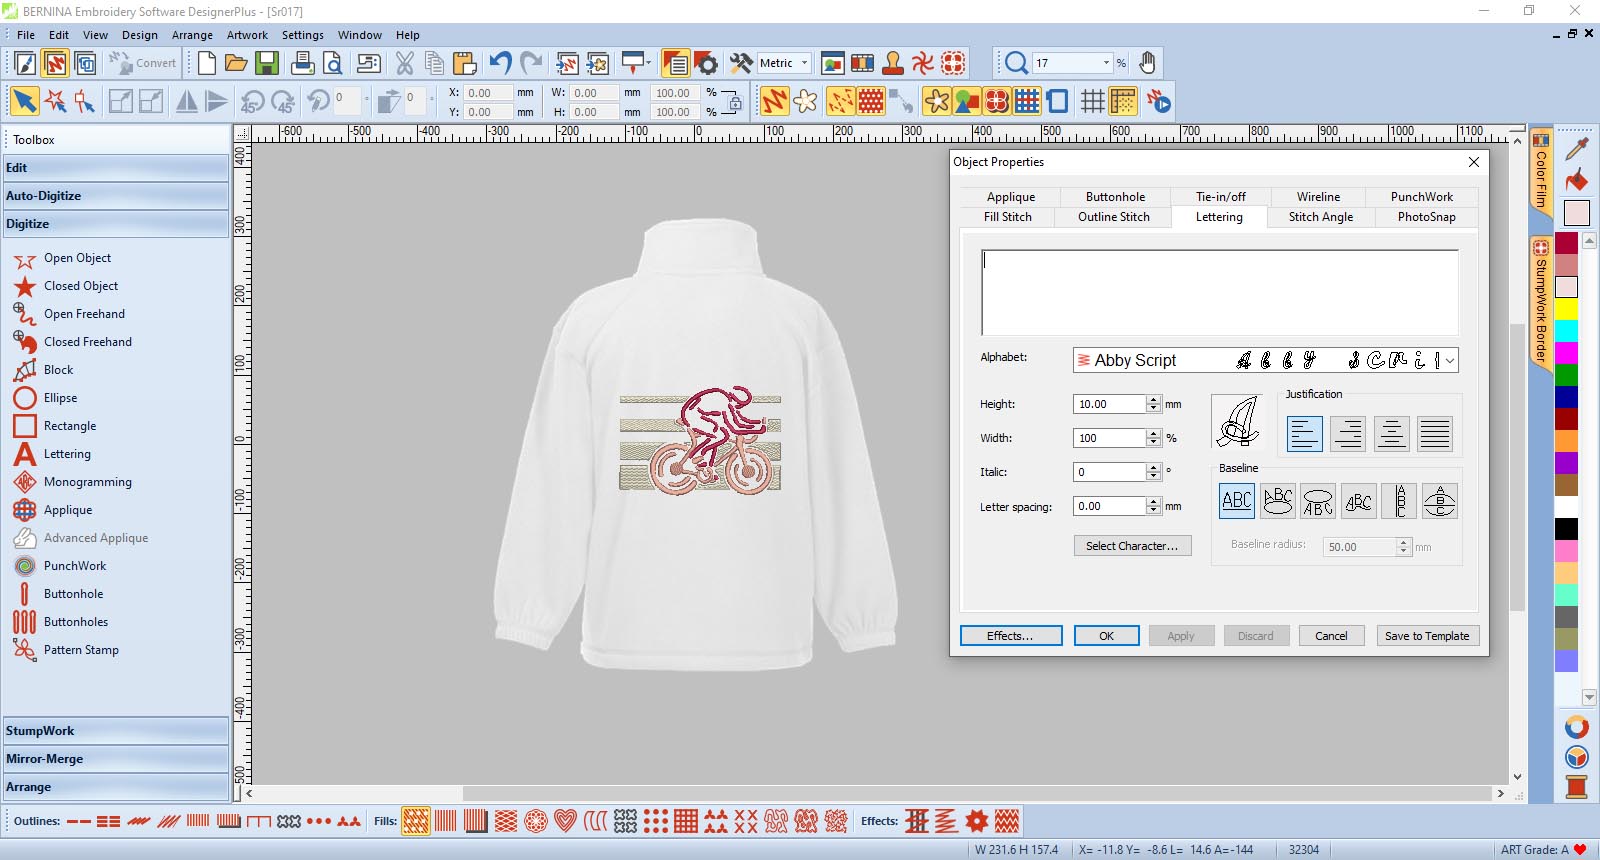Select the straight horizontal ABC baseline
Image resolution: width=1600 pixels, height=860 pixels.
tap(1237, 501)
